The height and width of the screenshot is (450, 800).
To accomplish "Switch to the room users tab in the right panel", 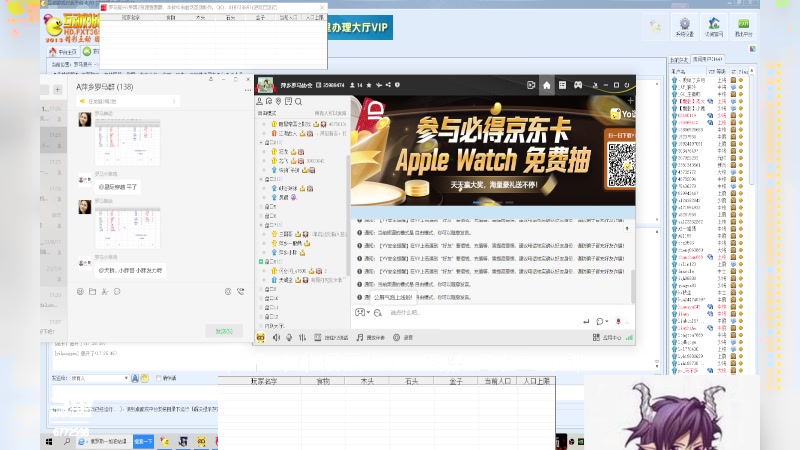I will (x=708, y=59).
